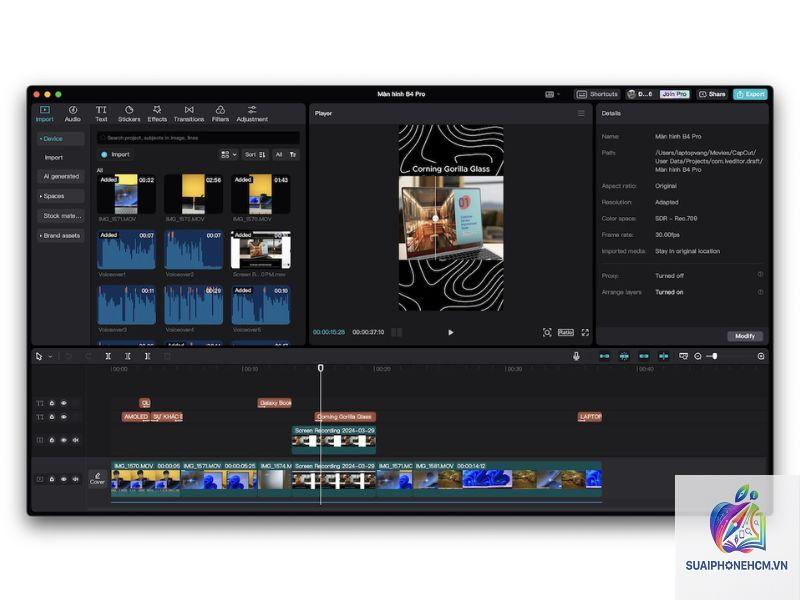
Task: Open the pointer tool mode dropdown
Action: pos(51,357)
